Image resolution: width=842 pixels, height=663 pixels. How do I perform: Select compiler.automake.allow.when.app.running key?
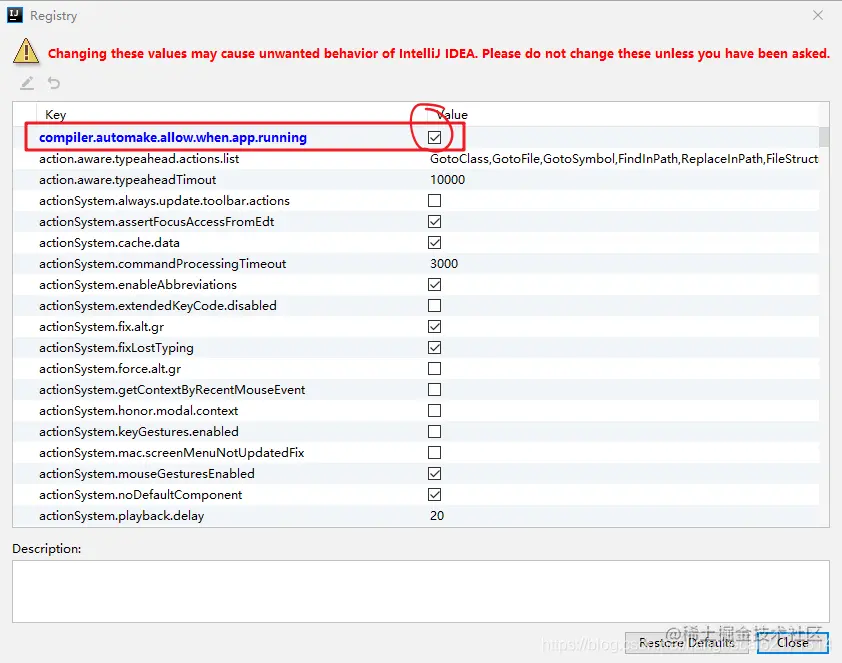(x=172, y=137)
